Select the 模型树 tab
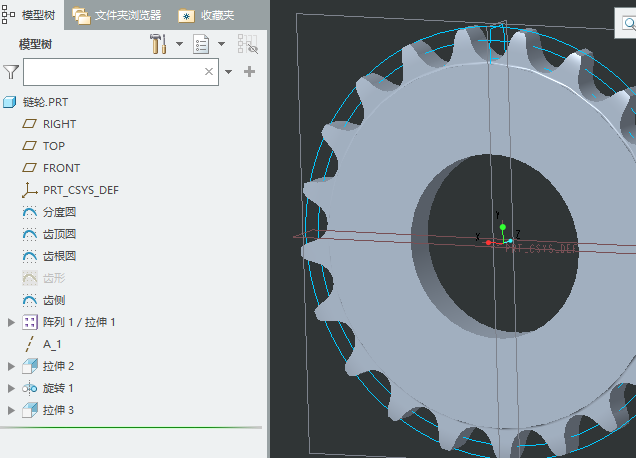 coord(32,15)
